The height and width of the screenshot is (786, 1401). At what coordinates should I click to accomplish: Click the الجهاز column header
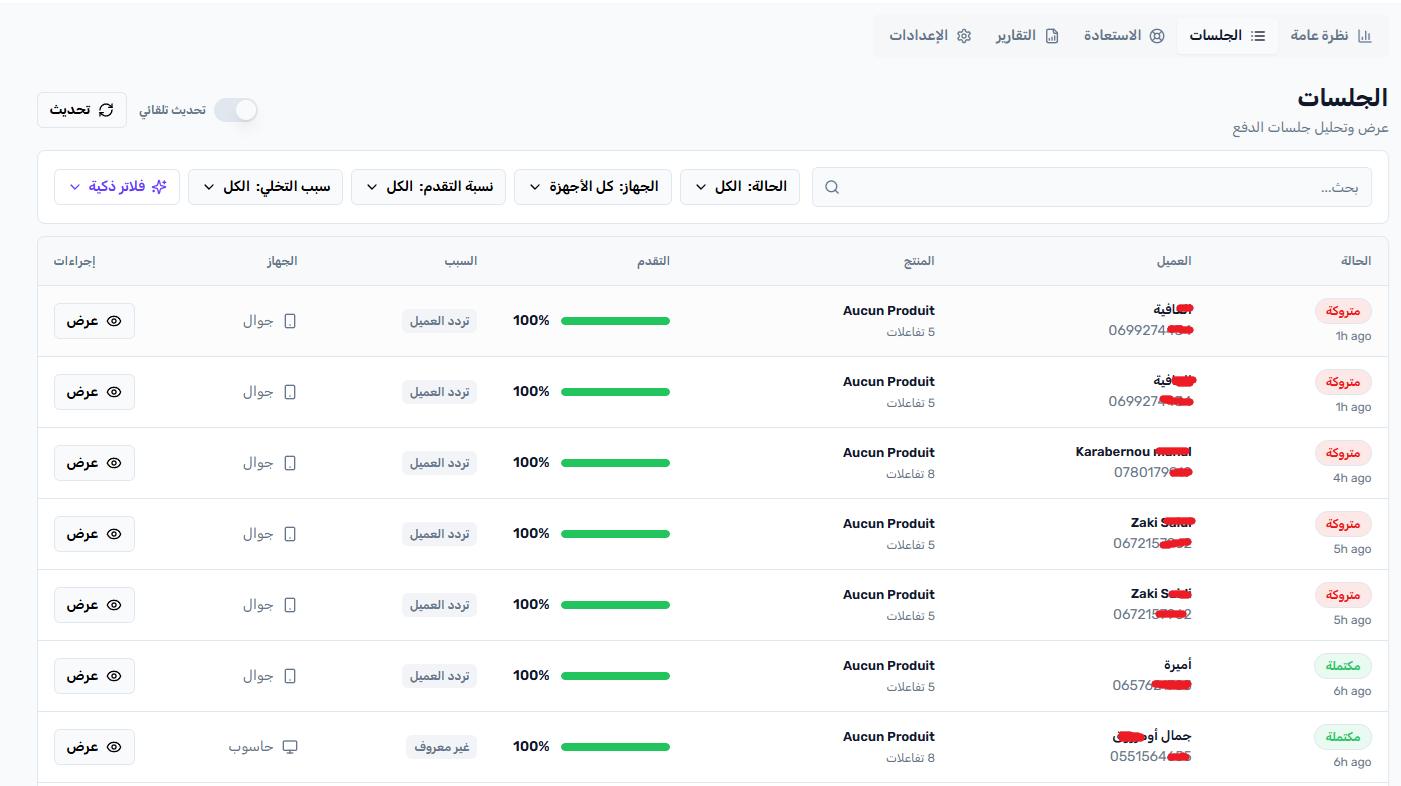[282, 261]
